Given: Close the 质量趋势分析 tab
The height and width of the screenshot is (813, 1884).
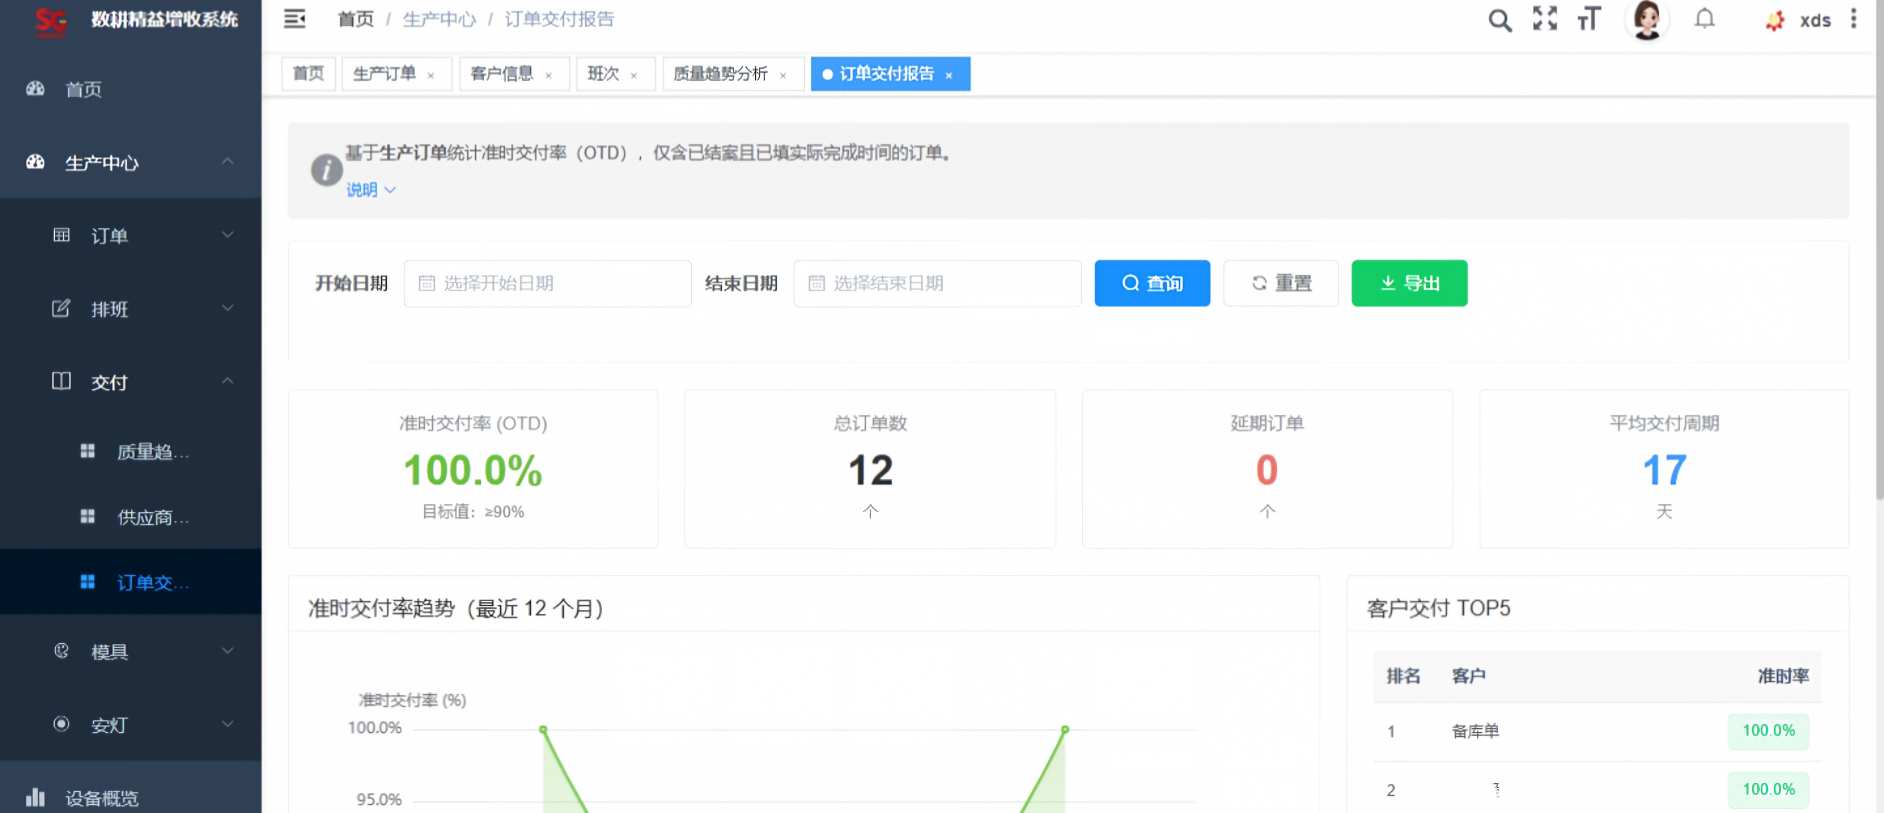Looking at the screenshot, I should coord(783,75).
